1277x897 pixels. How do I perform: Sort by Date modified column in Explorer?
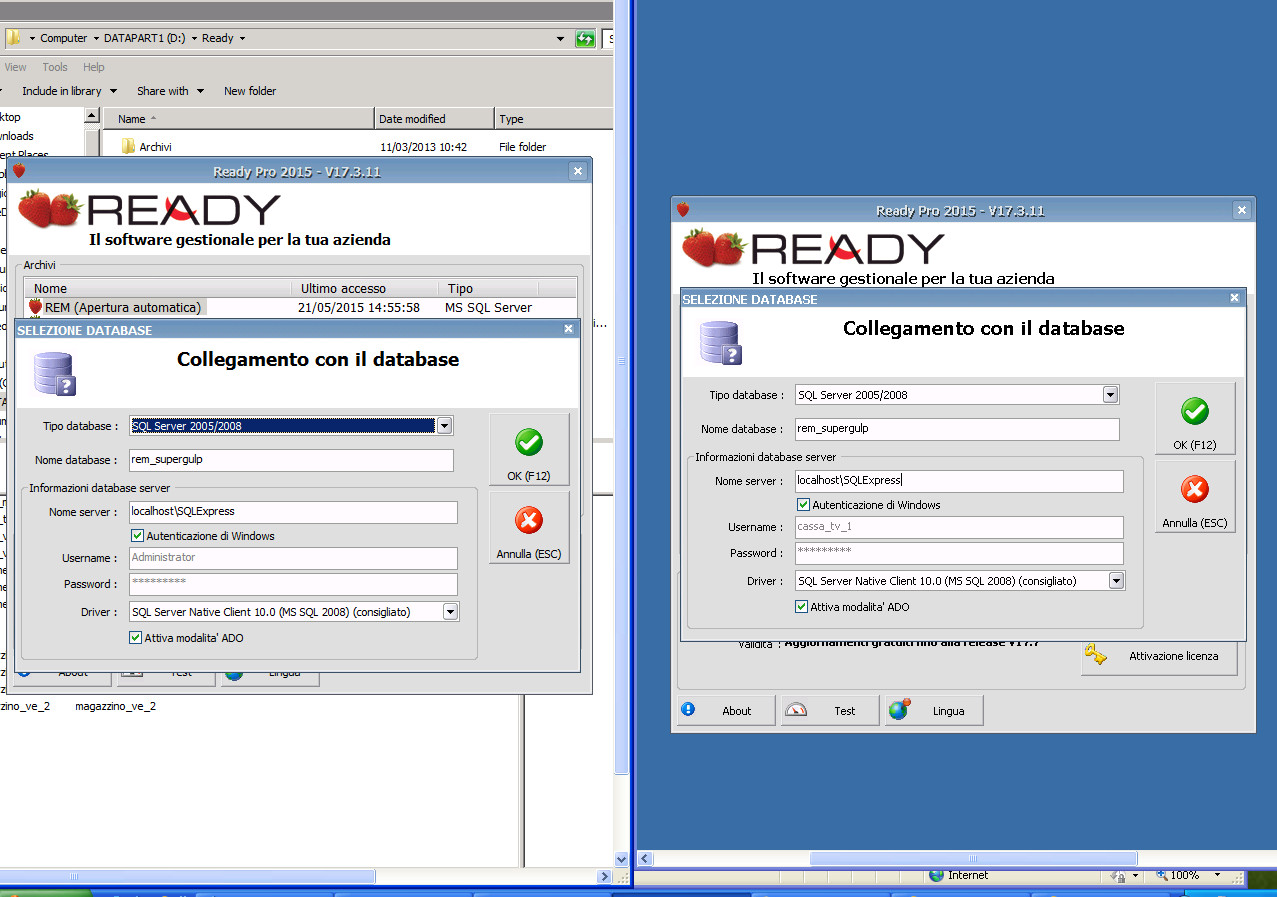(x=434, y=119)
